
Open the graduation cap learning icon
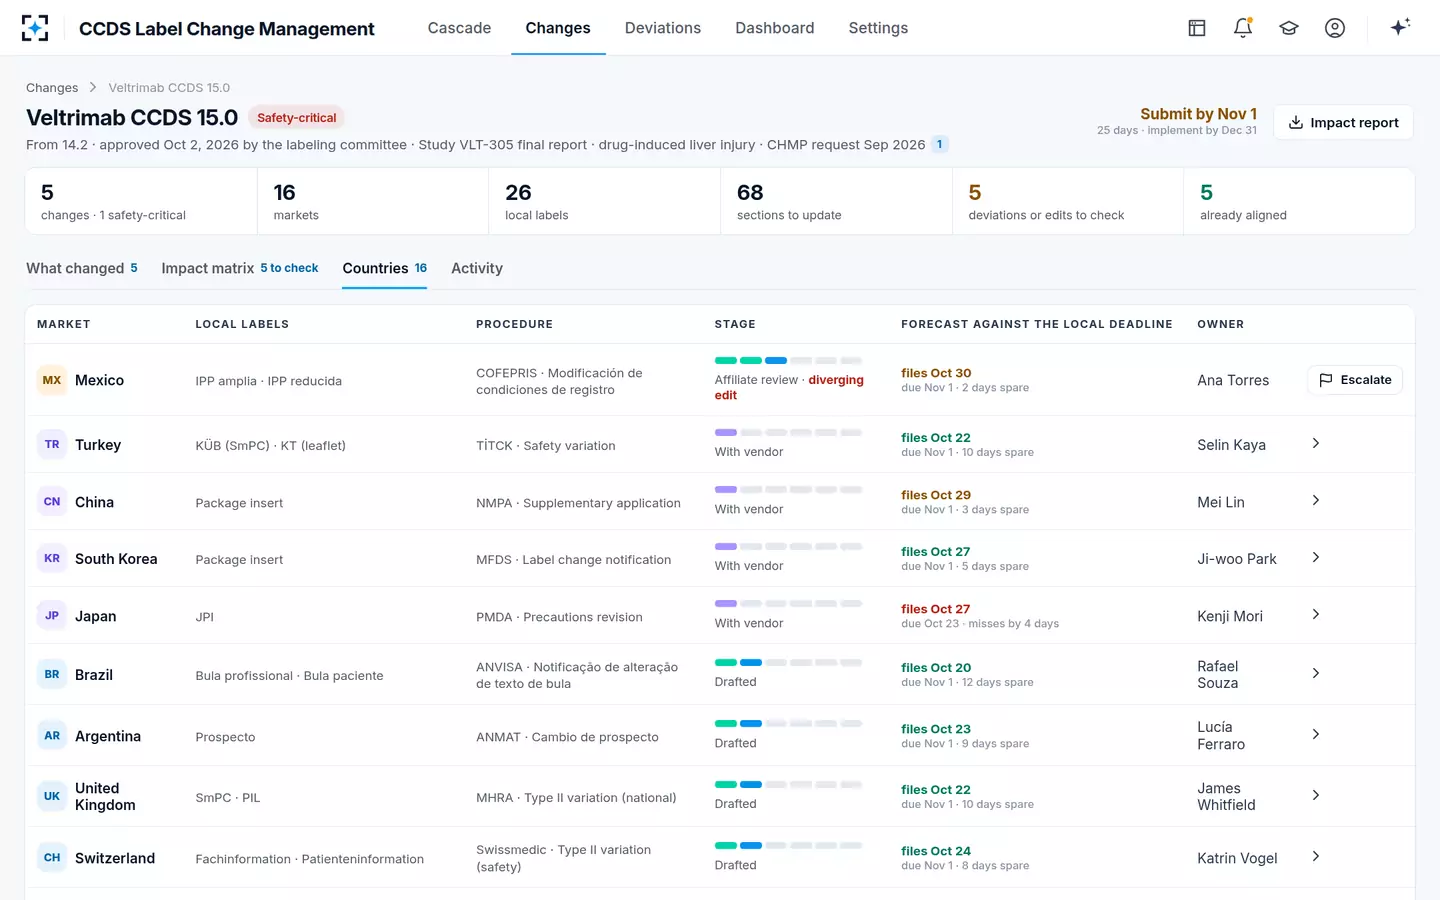coord(1289,28)
